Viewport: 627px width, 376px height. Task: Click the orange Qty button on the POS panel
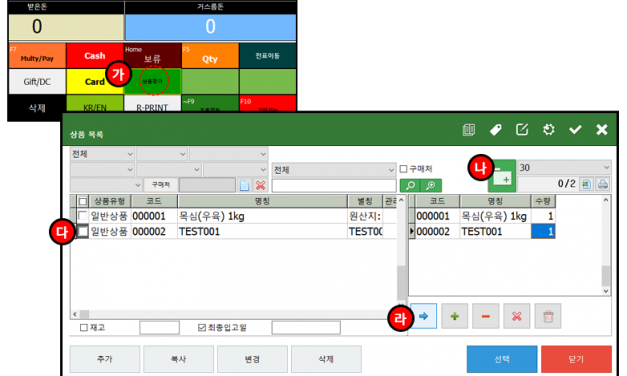point(210,56)
